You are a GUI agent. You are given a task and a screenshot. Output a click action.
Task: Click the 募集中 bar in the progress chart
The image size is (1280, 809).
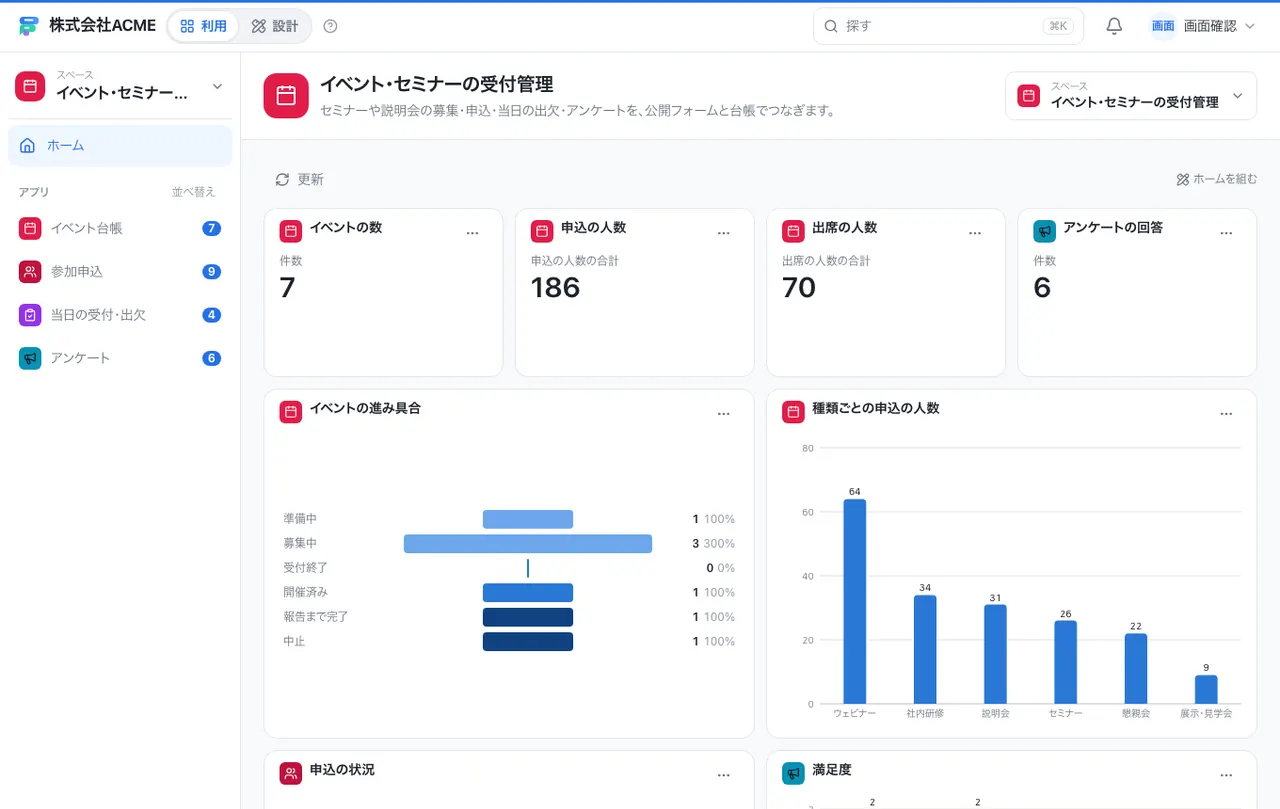coord(528,544)
